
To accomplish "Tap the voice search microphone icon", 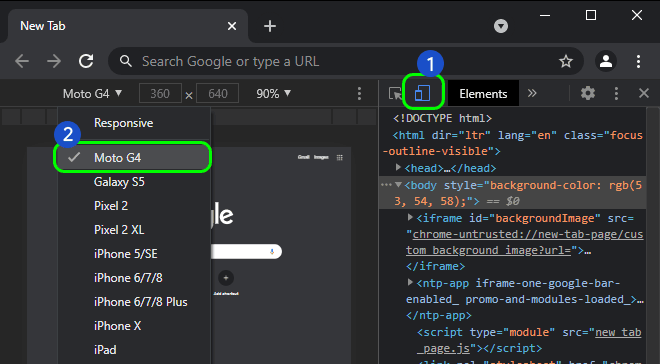I will pyautogui.click(x=272, y=252).
